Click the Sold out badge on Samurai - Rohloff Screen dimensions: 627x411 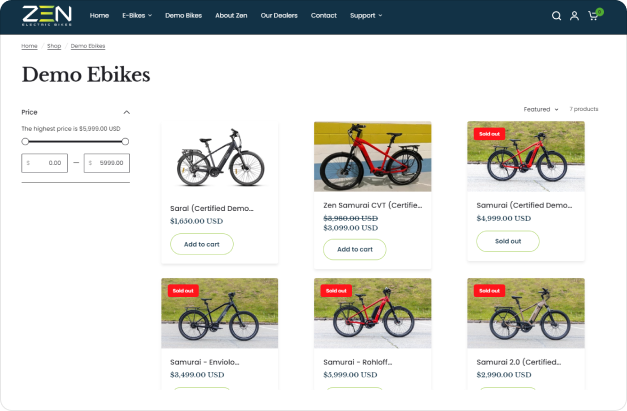[x=336, y=291]
